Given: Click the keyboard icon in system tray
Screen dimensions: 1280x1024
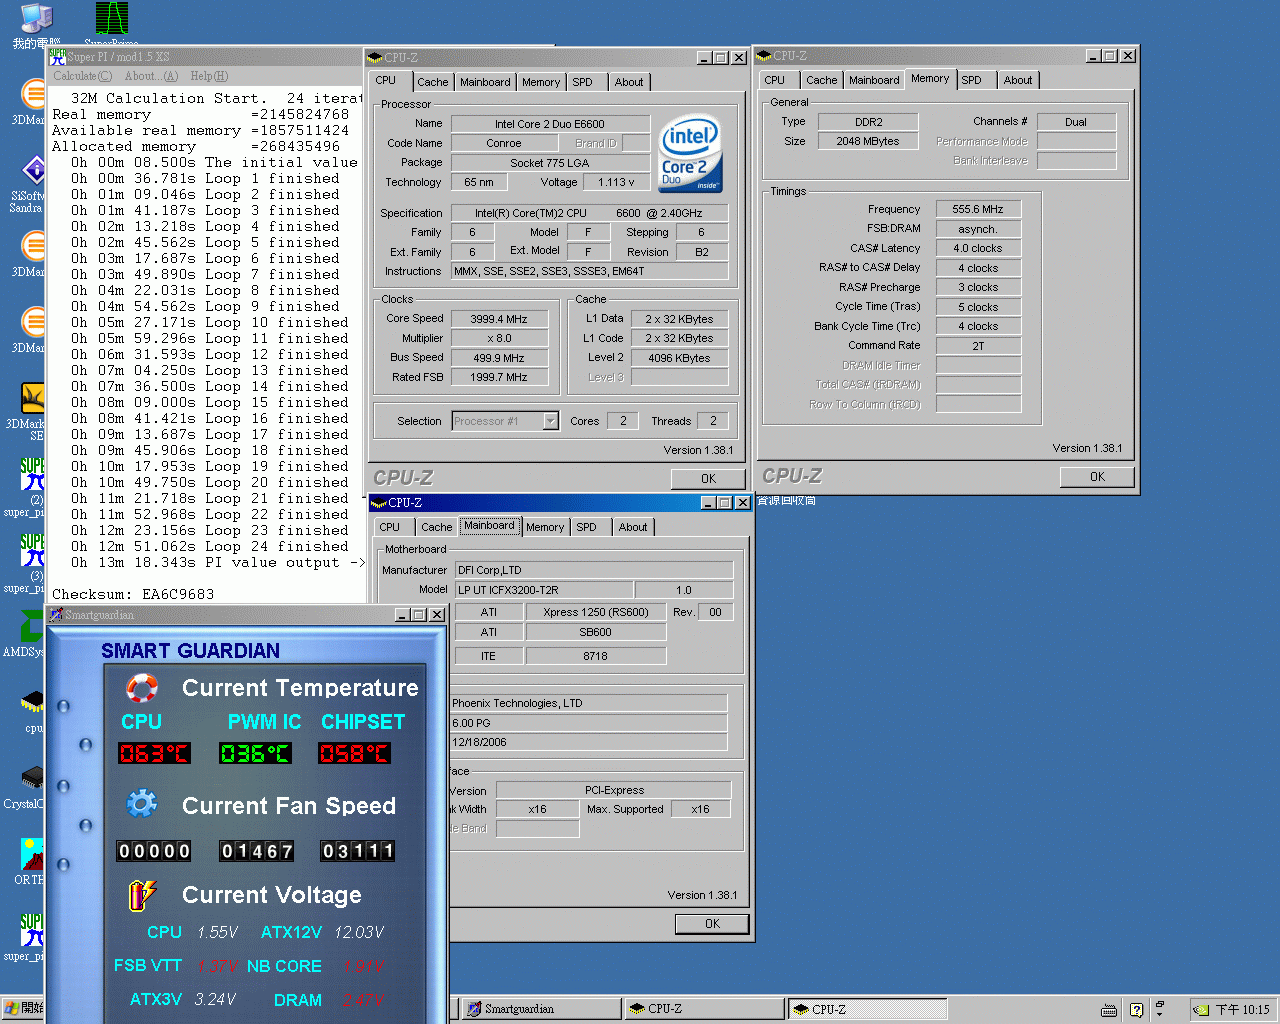Looking at the screenshot, I should point(1109,1010).
